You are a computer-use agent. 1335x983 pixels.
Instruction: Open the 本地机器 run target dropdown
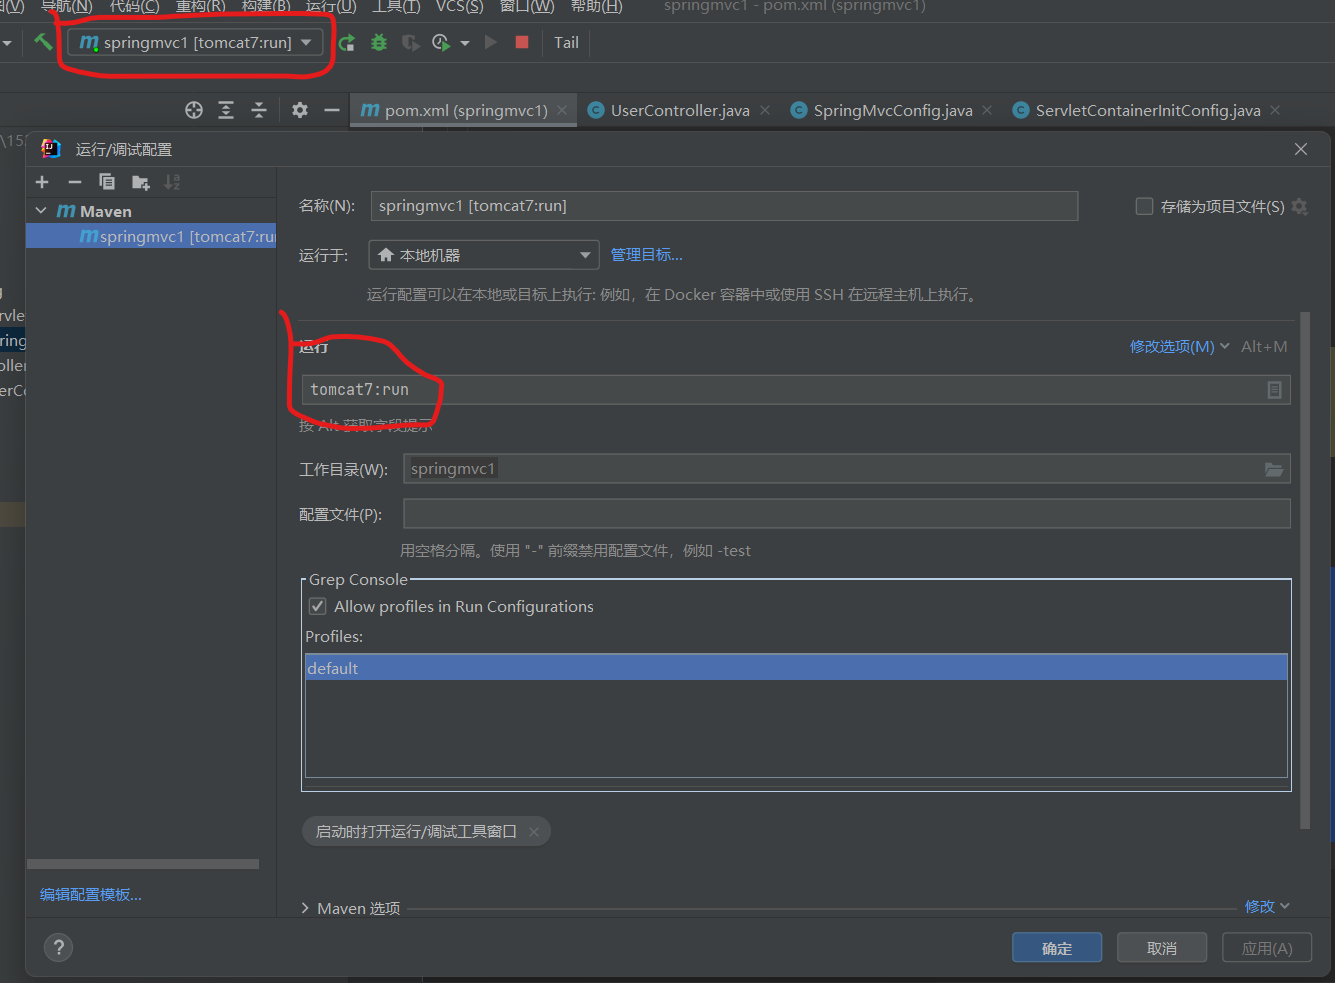coord(484,255)
